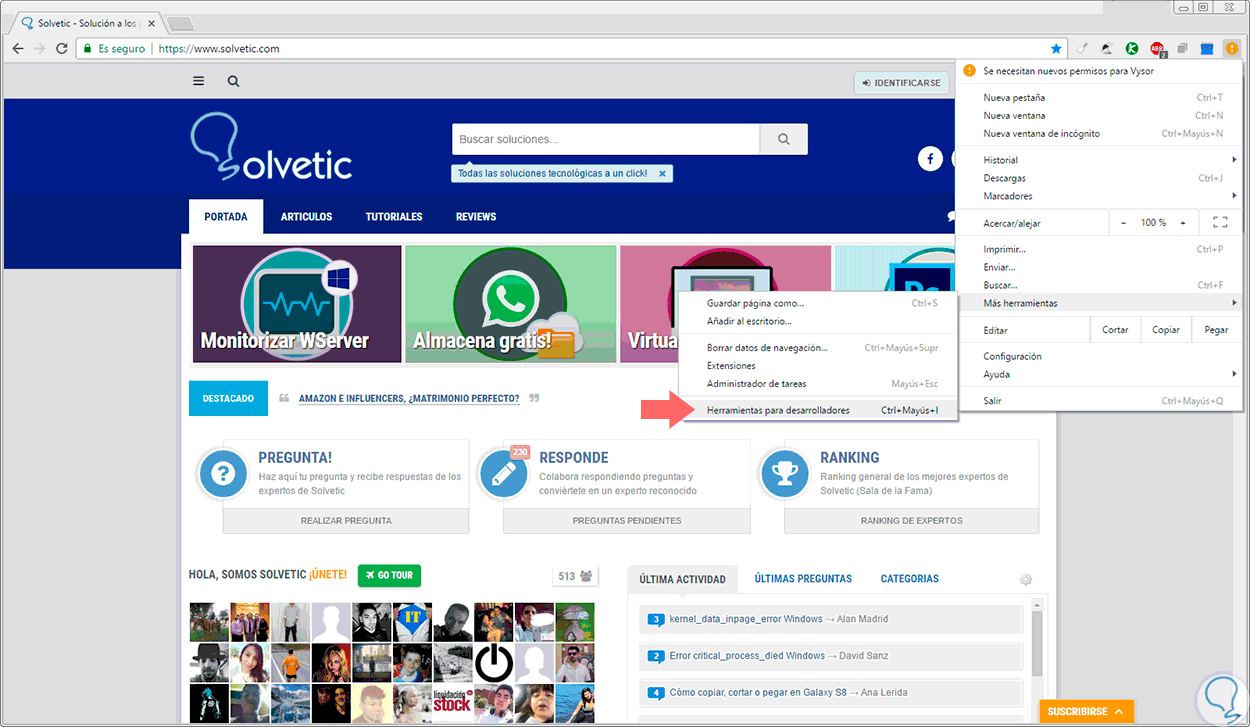
Task: Click REALIZAR PREGUNTA button
Action: 346,521
